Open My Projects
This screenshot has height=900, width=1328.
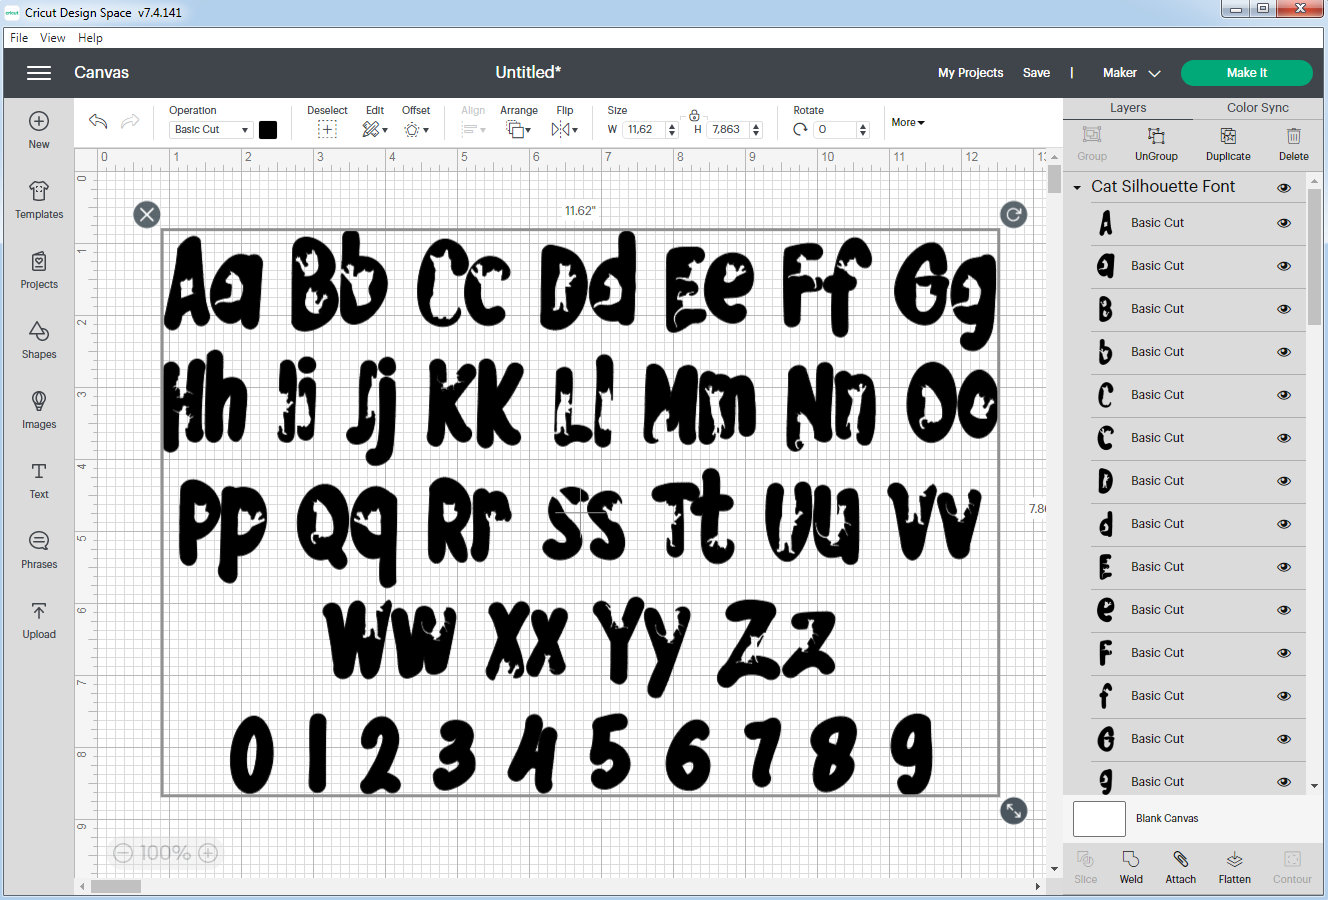(970, 72)
